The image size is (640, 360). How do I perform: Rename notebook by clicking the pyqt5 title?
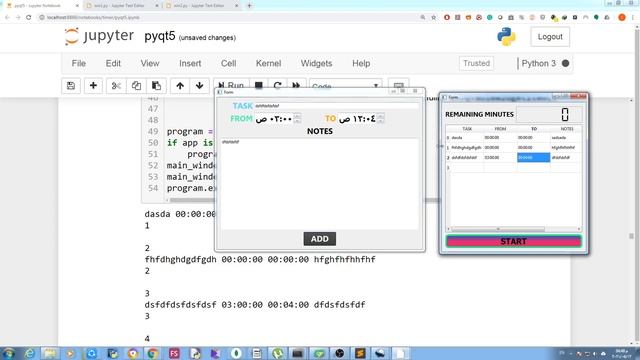coord(160,36)
